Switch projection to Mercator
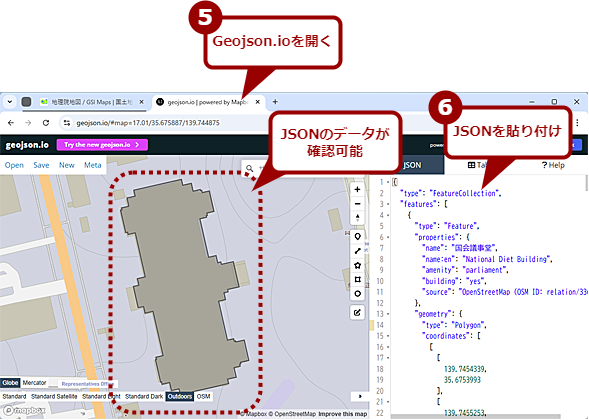 pyautogui.click(x=34, y=383)
